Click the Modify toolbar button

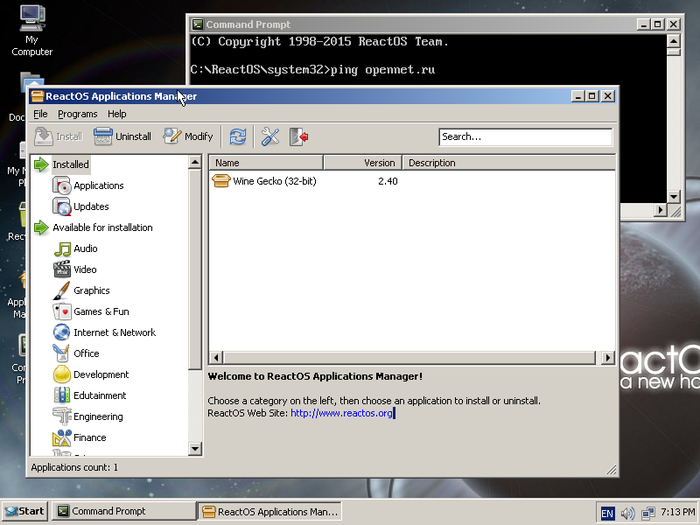(188, 137)
